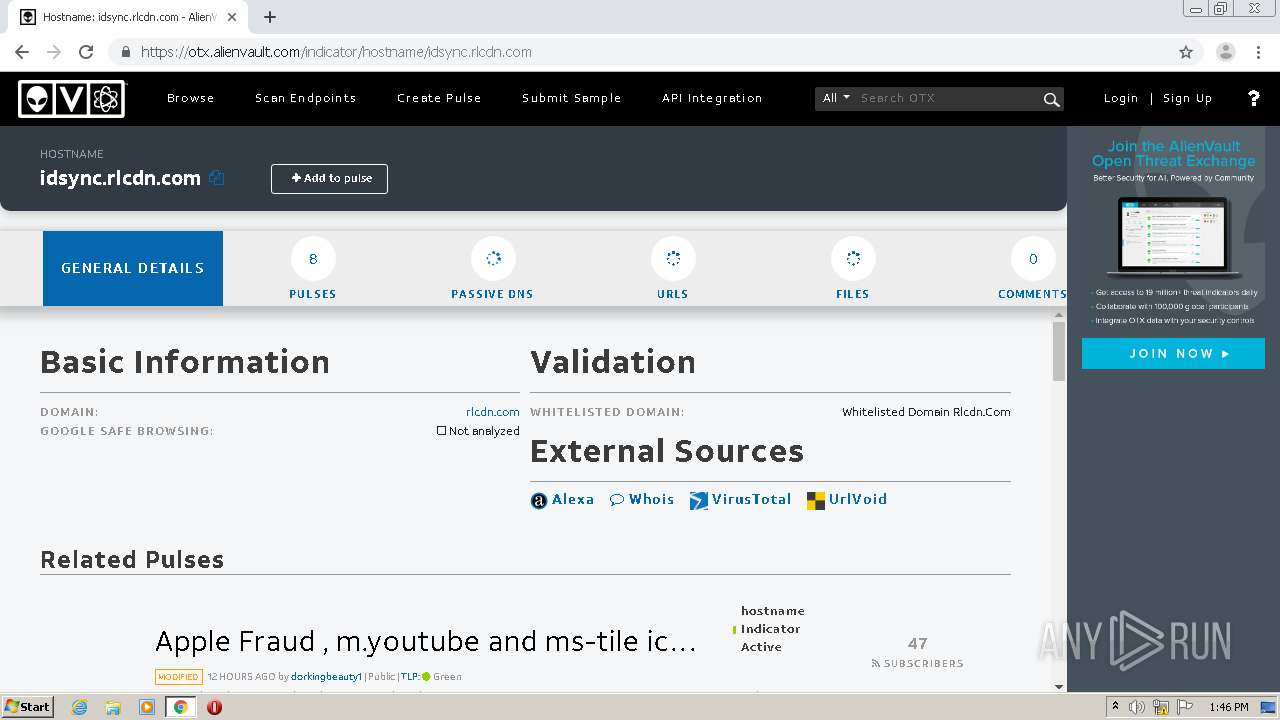
Task: Click the taskbar clock 1:46 PM
Action: point(1228,707)
